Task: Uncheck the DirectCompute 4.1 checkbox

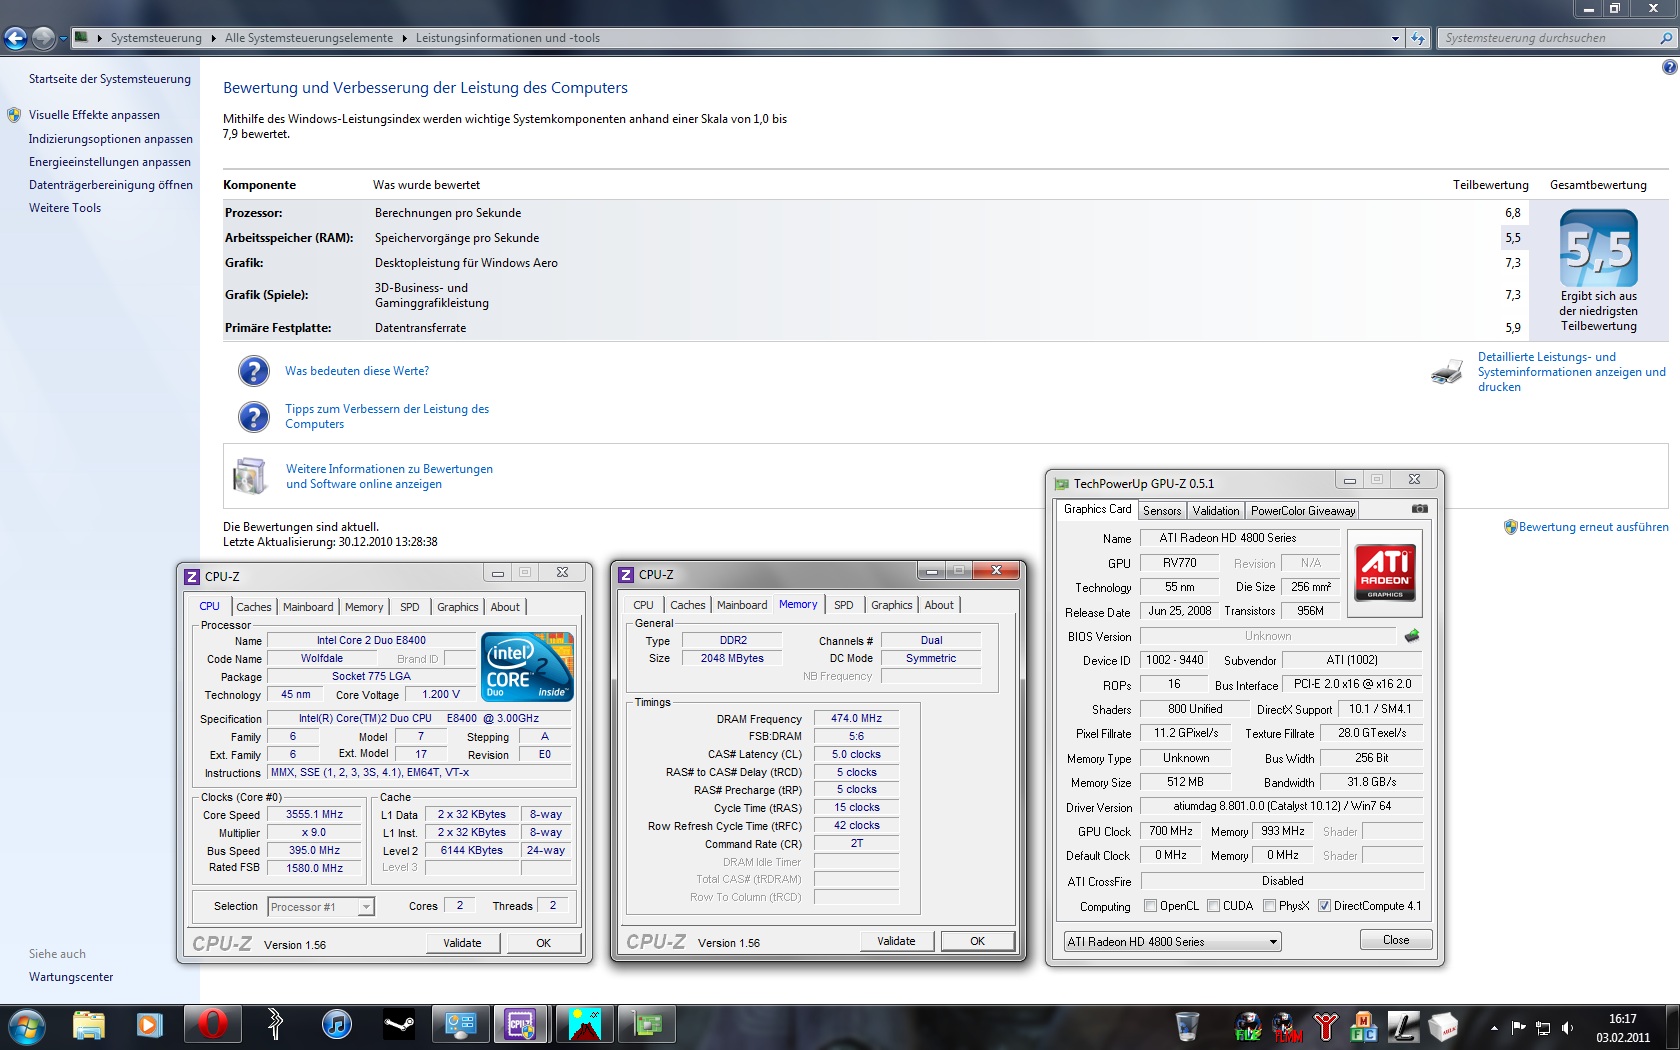Action: coord(1324,906)
